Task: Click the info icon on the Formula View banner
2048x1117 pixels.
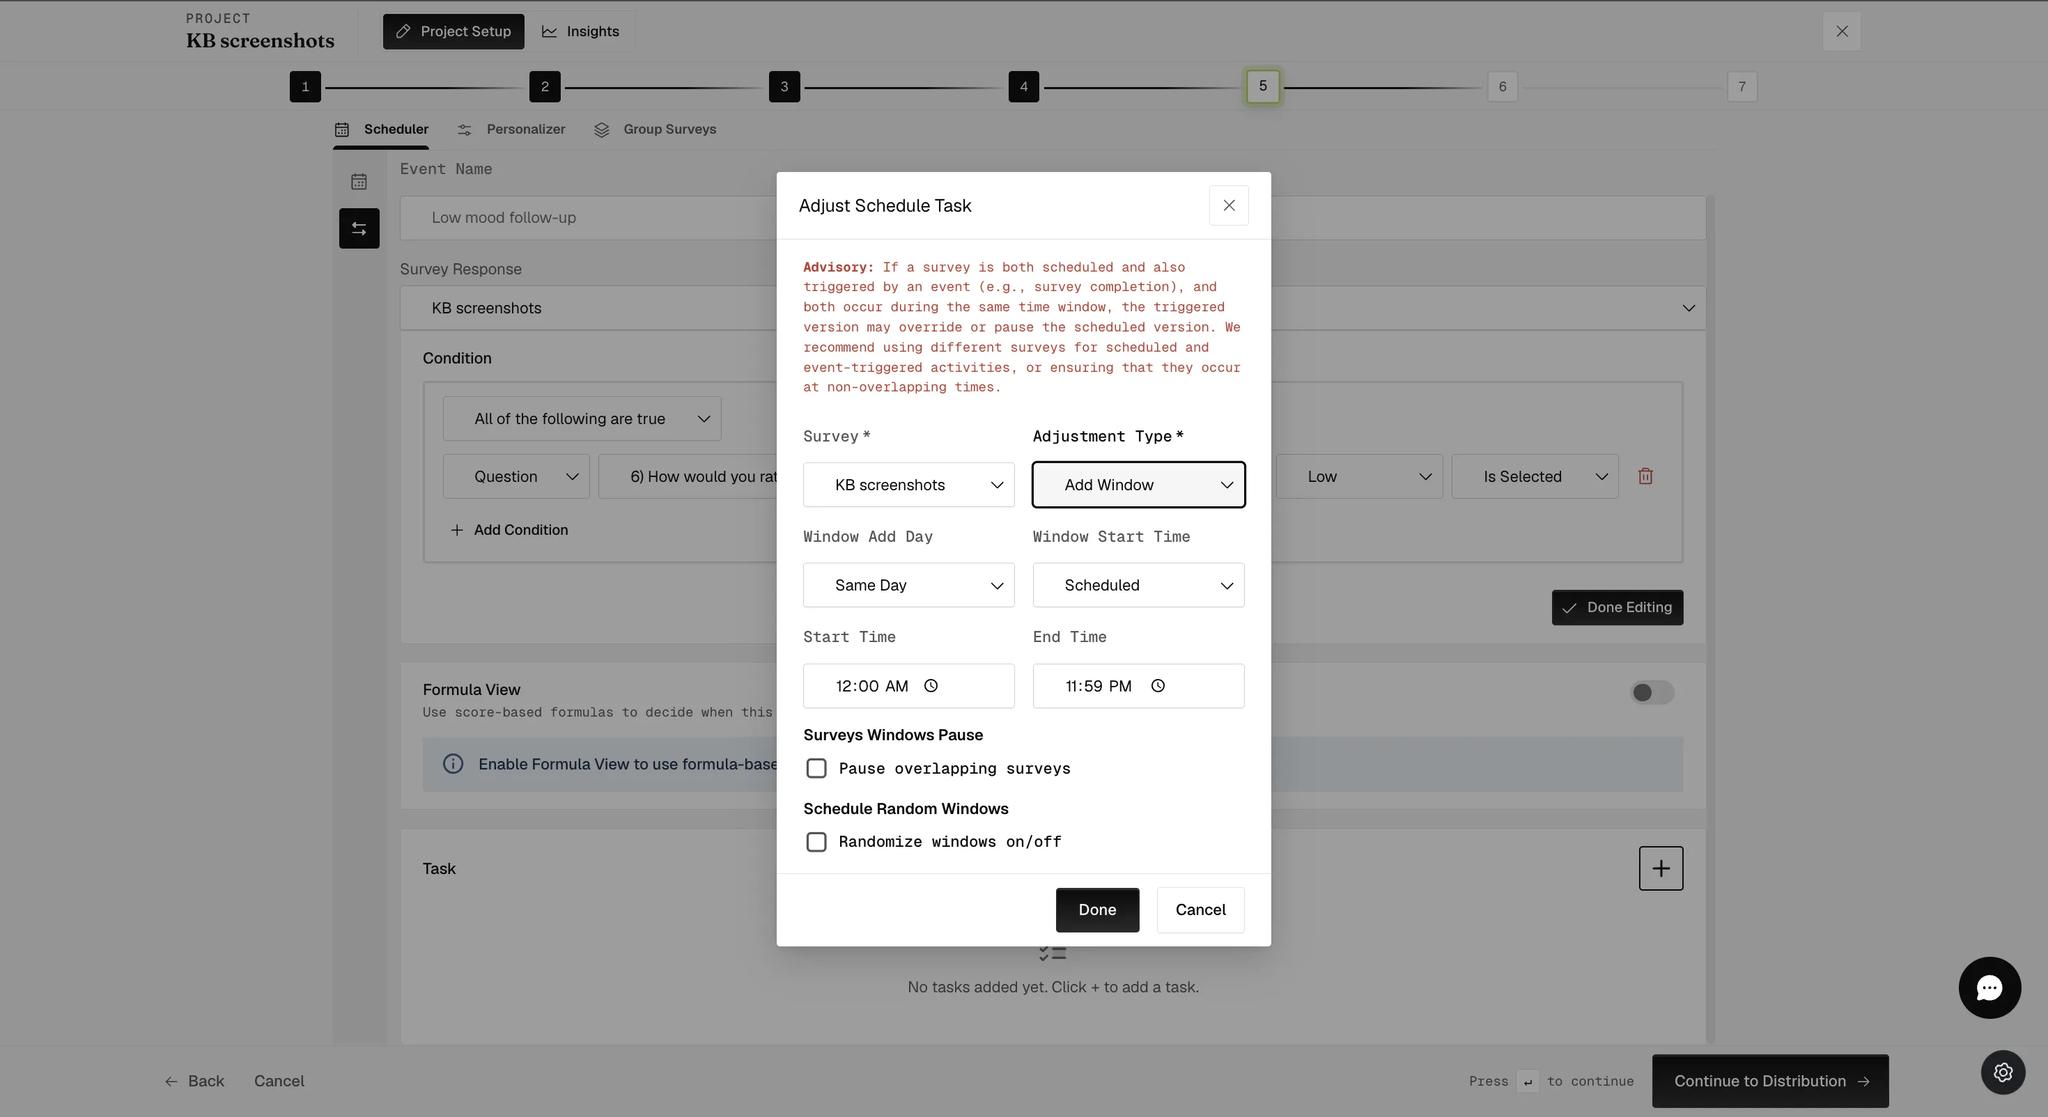Action: click(453, 764)
